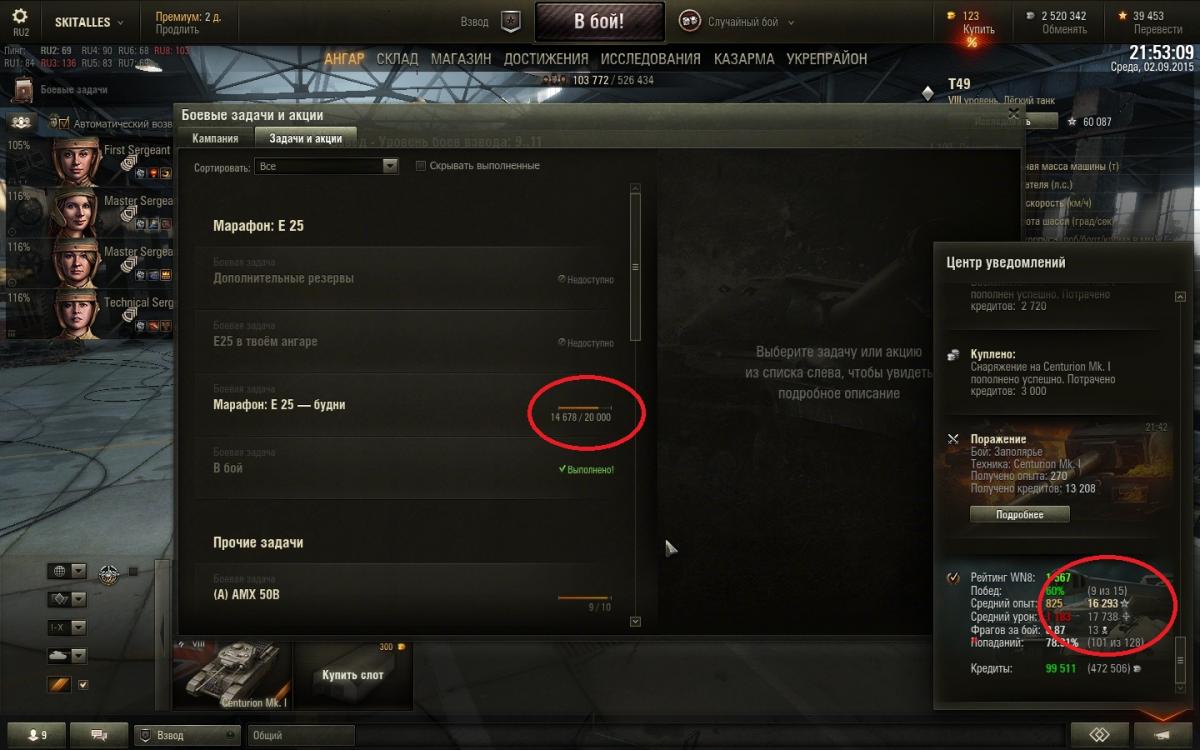Viewport: 1200px width, 750px height.
Task: Switch to the Кампания tab
Action: [x=215, y=139]
